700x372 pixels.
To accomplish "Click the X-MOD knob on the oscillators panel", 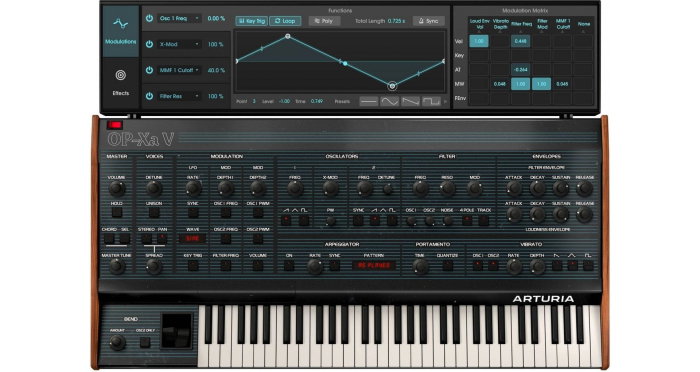I will (330, 188).
